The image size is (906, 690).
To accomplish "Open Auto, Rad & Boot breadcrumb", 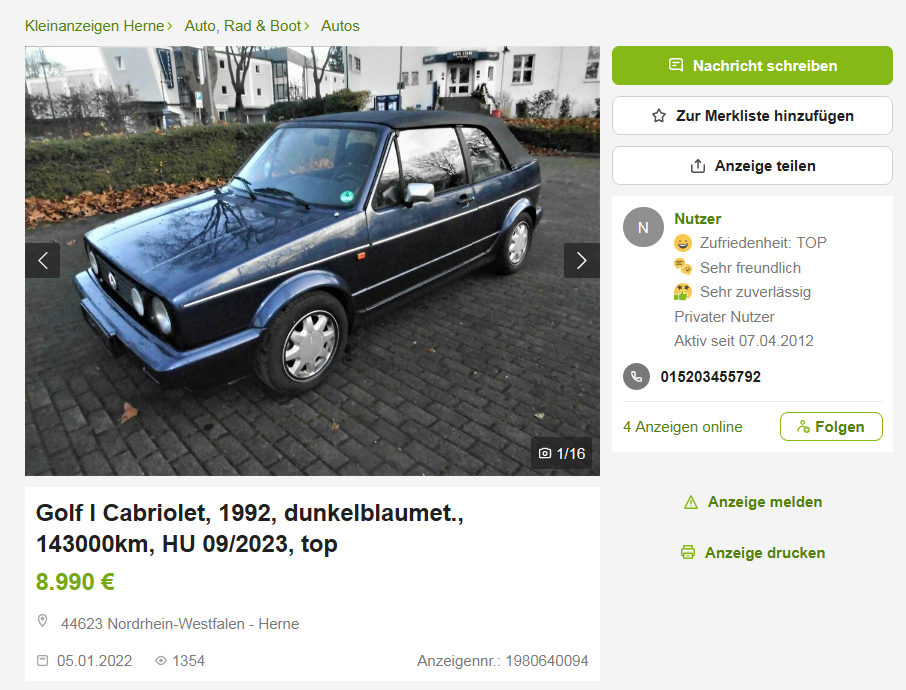I will 243,26.
